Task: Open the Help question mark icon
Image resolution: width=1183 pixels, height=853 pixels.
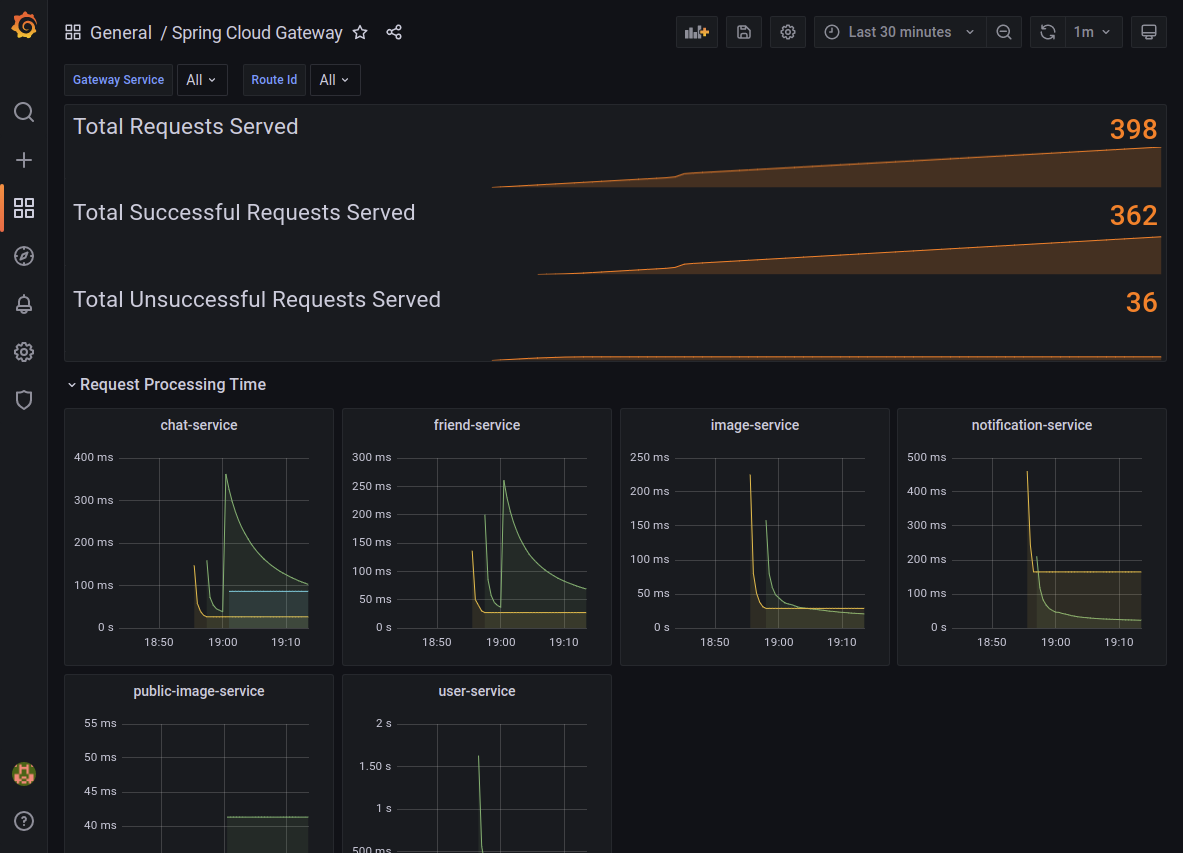Action: 24,821
